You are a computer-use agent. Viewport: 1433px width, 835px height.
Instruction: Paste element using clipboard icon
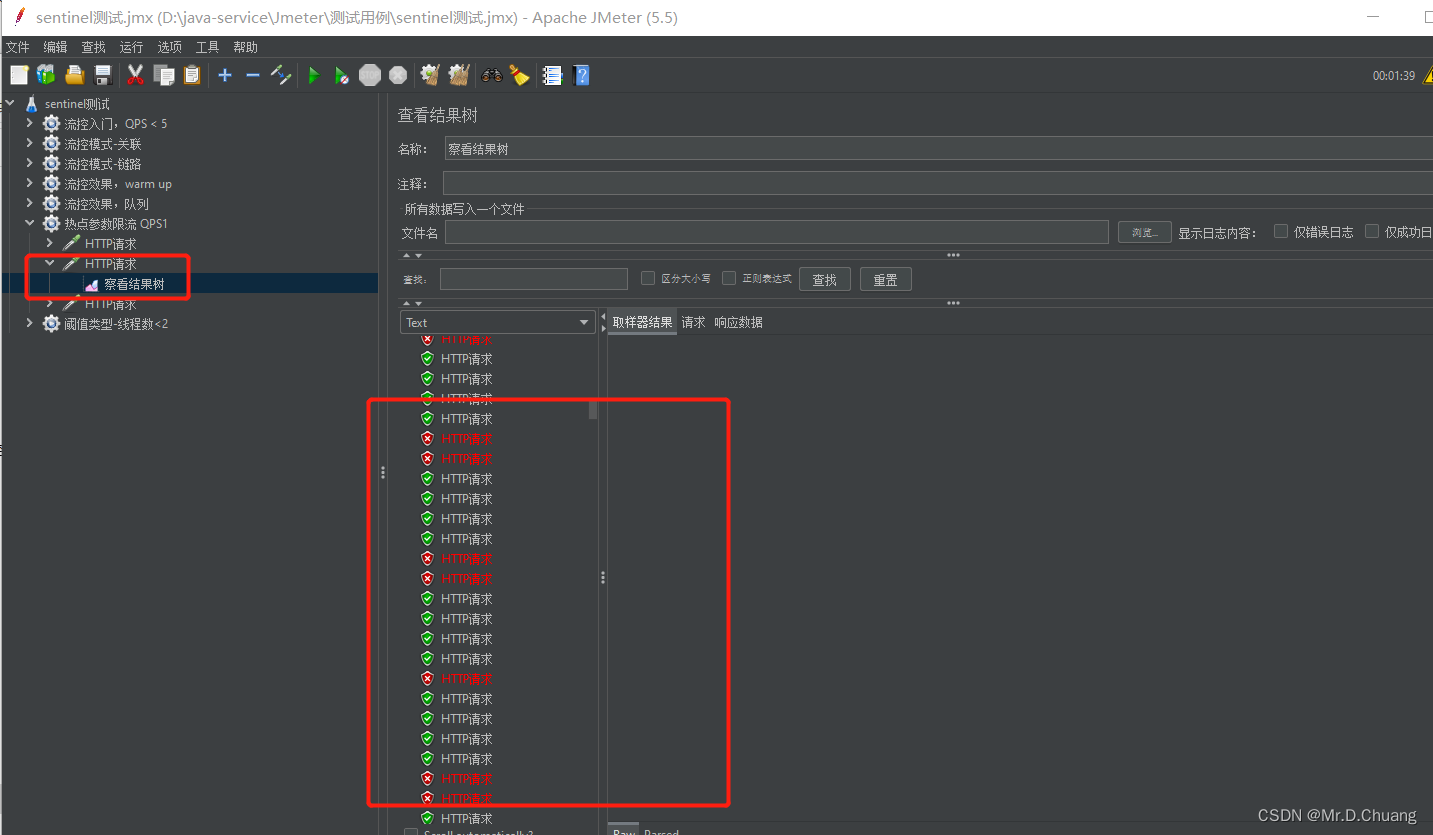coord(192,75)
